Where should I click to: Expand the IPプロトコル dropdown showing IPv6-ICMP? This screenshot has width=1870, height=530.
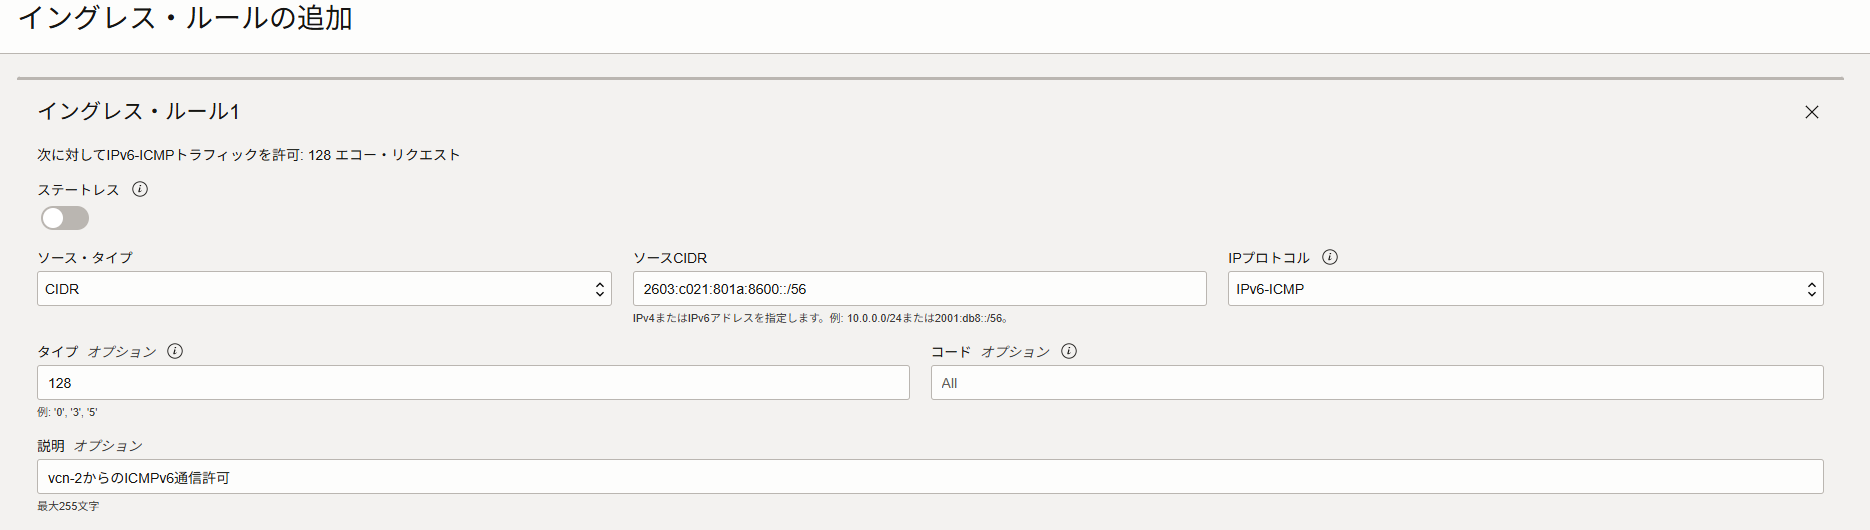(1525, 289)
